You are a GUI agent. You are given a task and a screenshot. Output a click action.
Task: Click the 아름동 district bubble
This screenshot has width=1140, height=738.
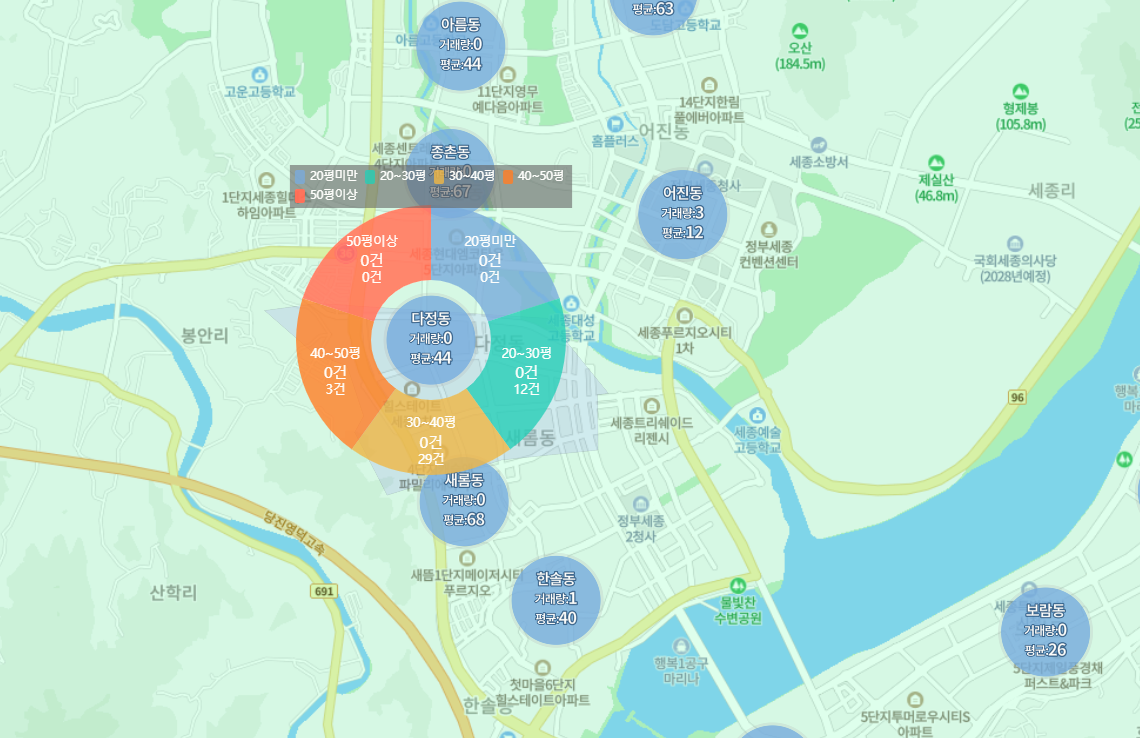click(x=460, y=45)
